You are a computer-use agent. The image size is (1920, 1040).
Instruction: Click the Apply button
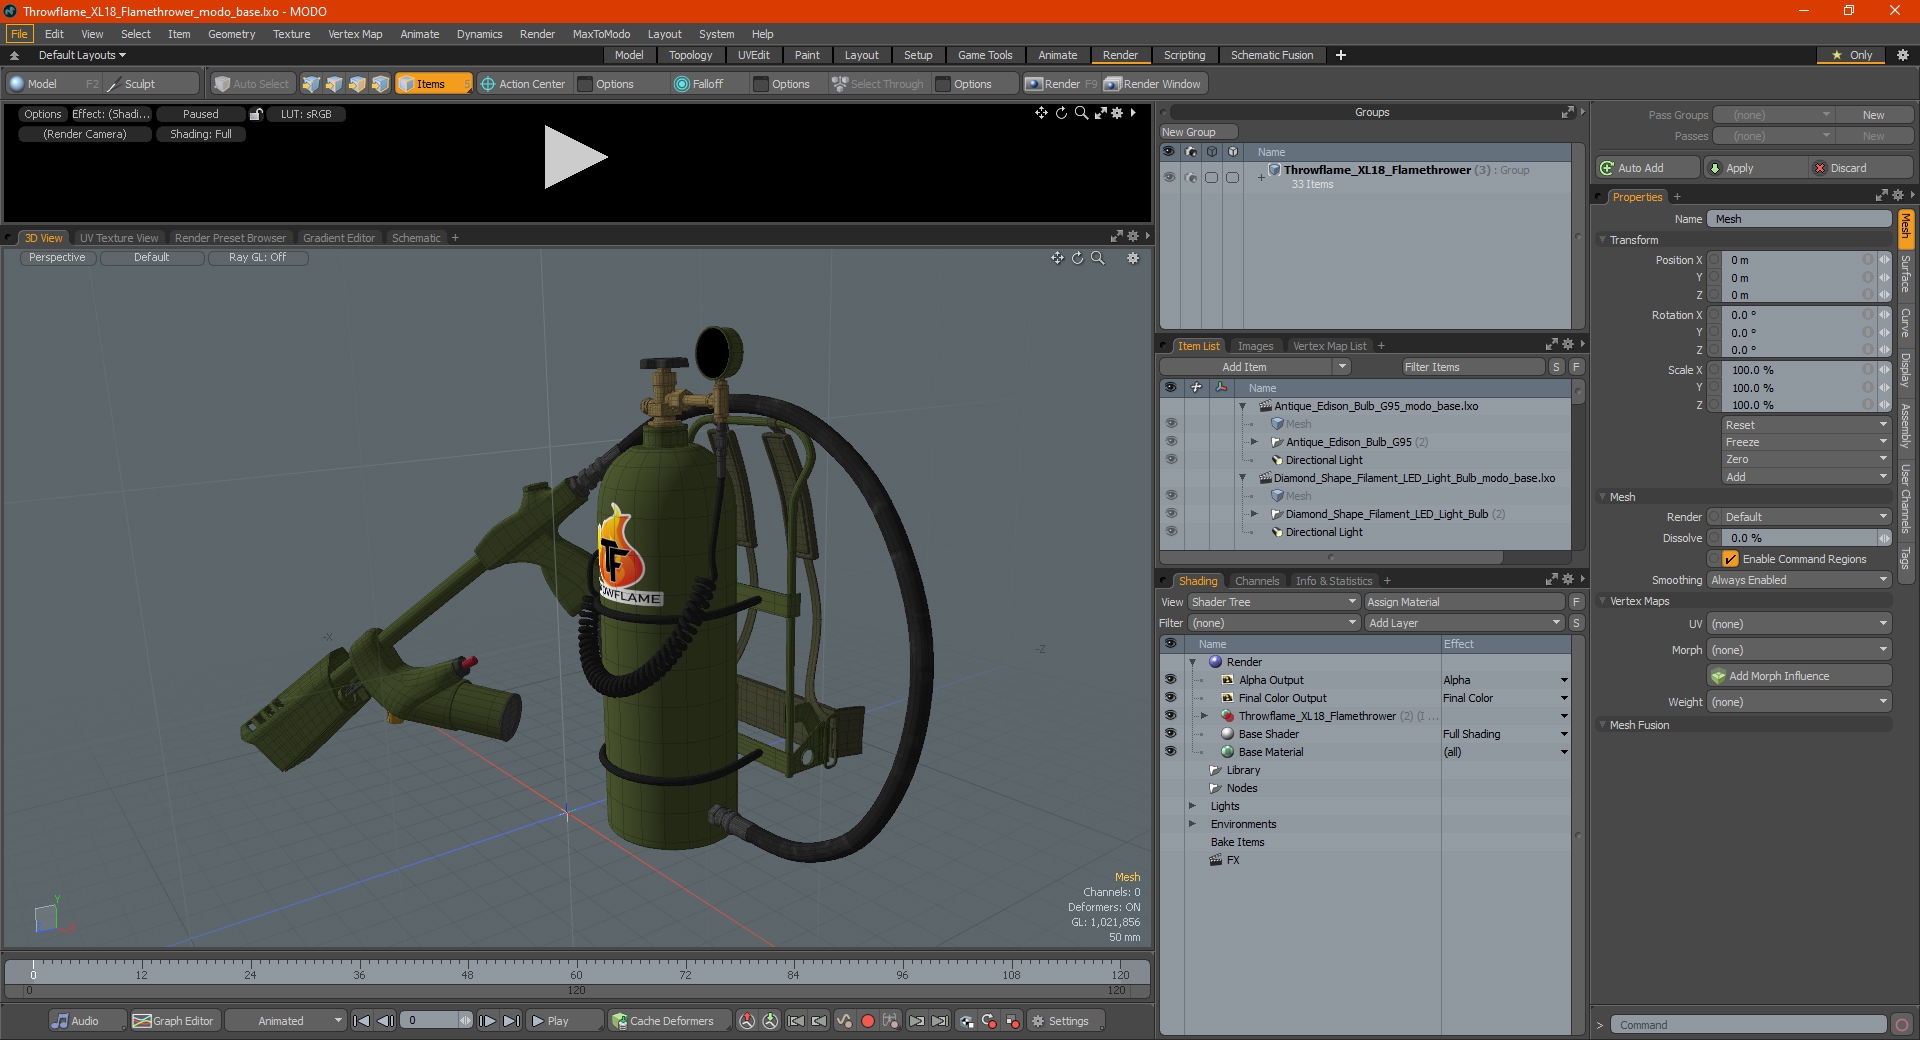point(1757,168)
